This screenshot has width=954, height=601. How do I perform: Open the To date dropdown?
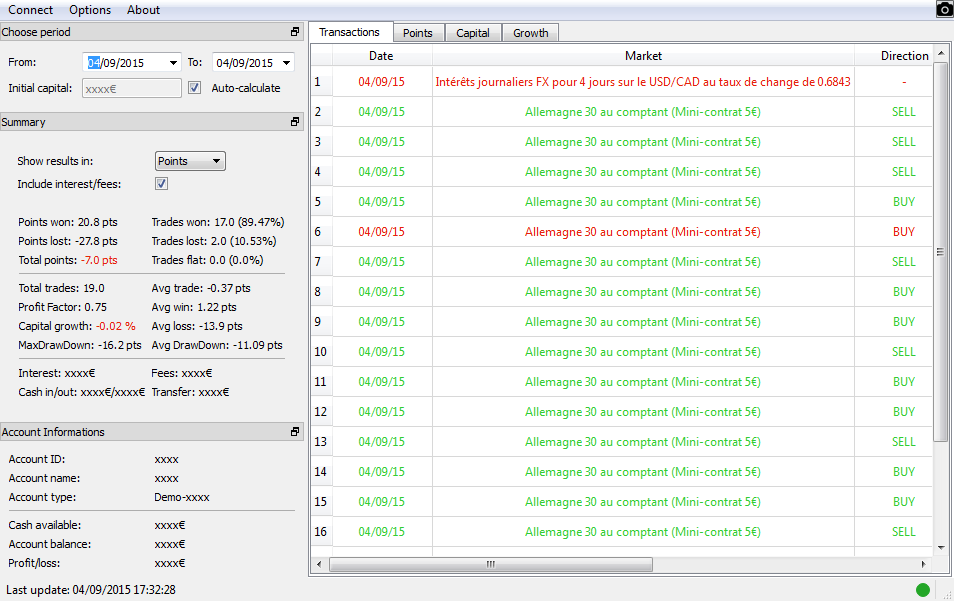tap(287, 63)
